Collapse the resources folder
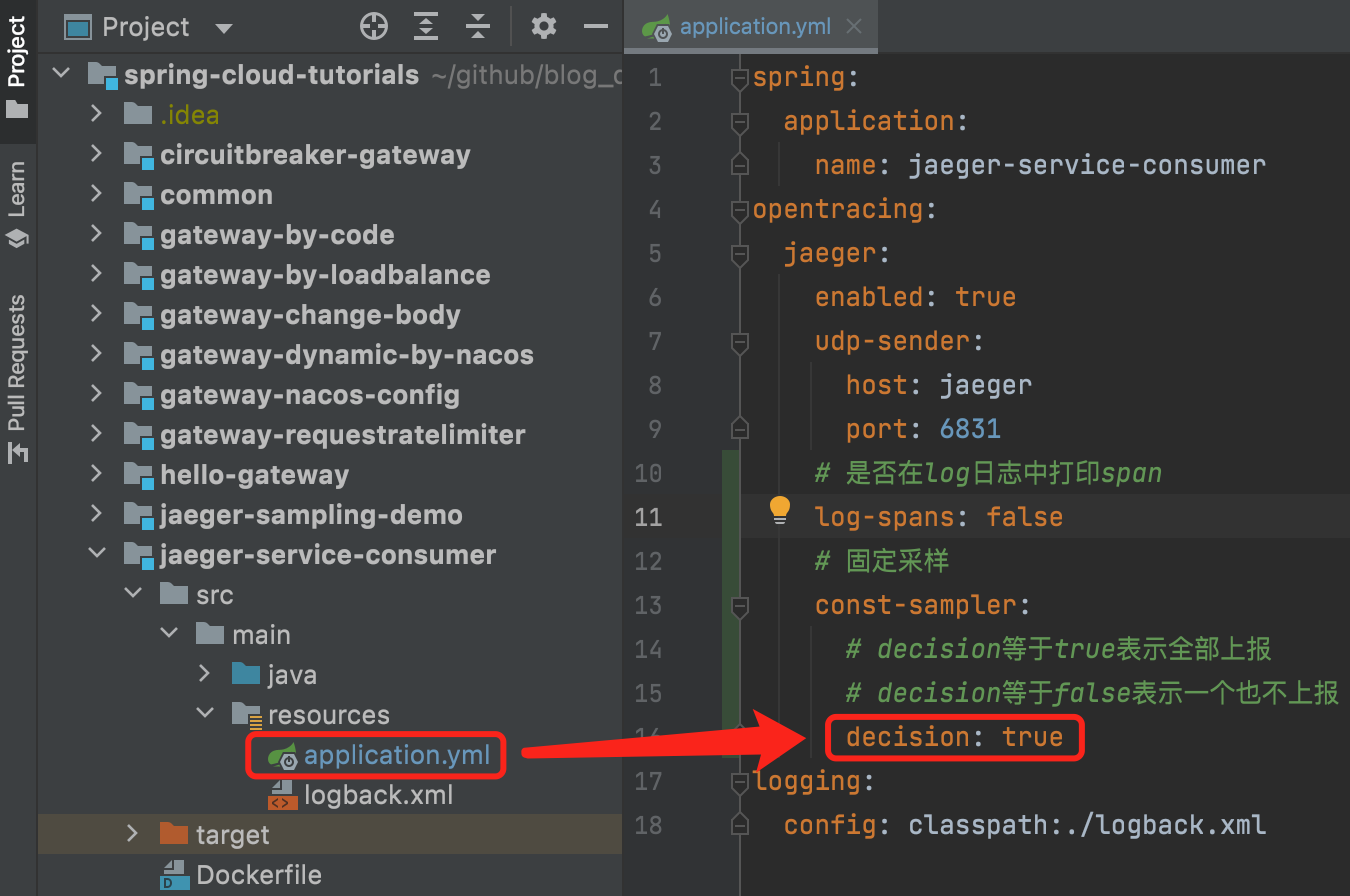1350x896 pixels. (204, 715)
